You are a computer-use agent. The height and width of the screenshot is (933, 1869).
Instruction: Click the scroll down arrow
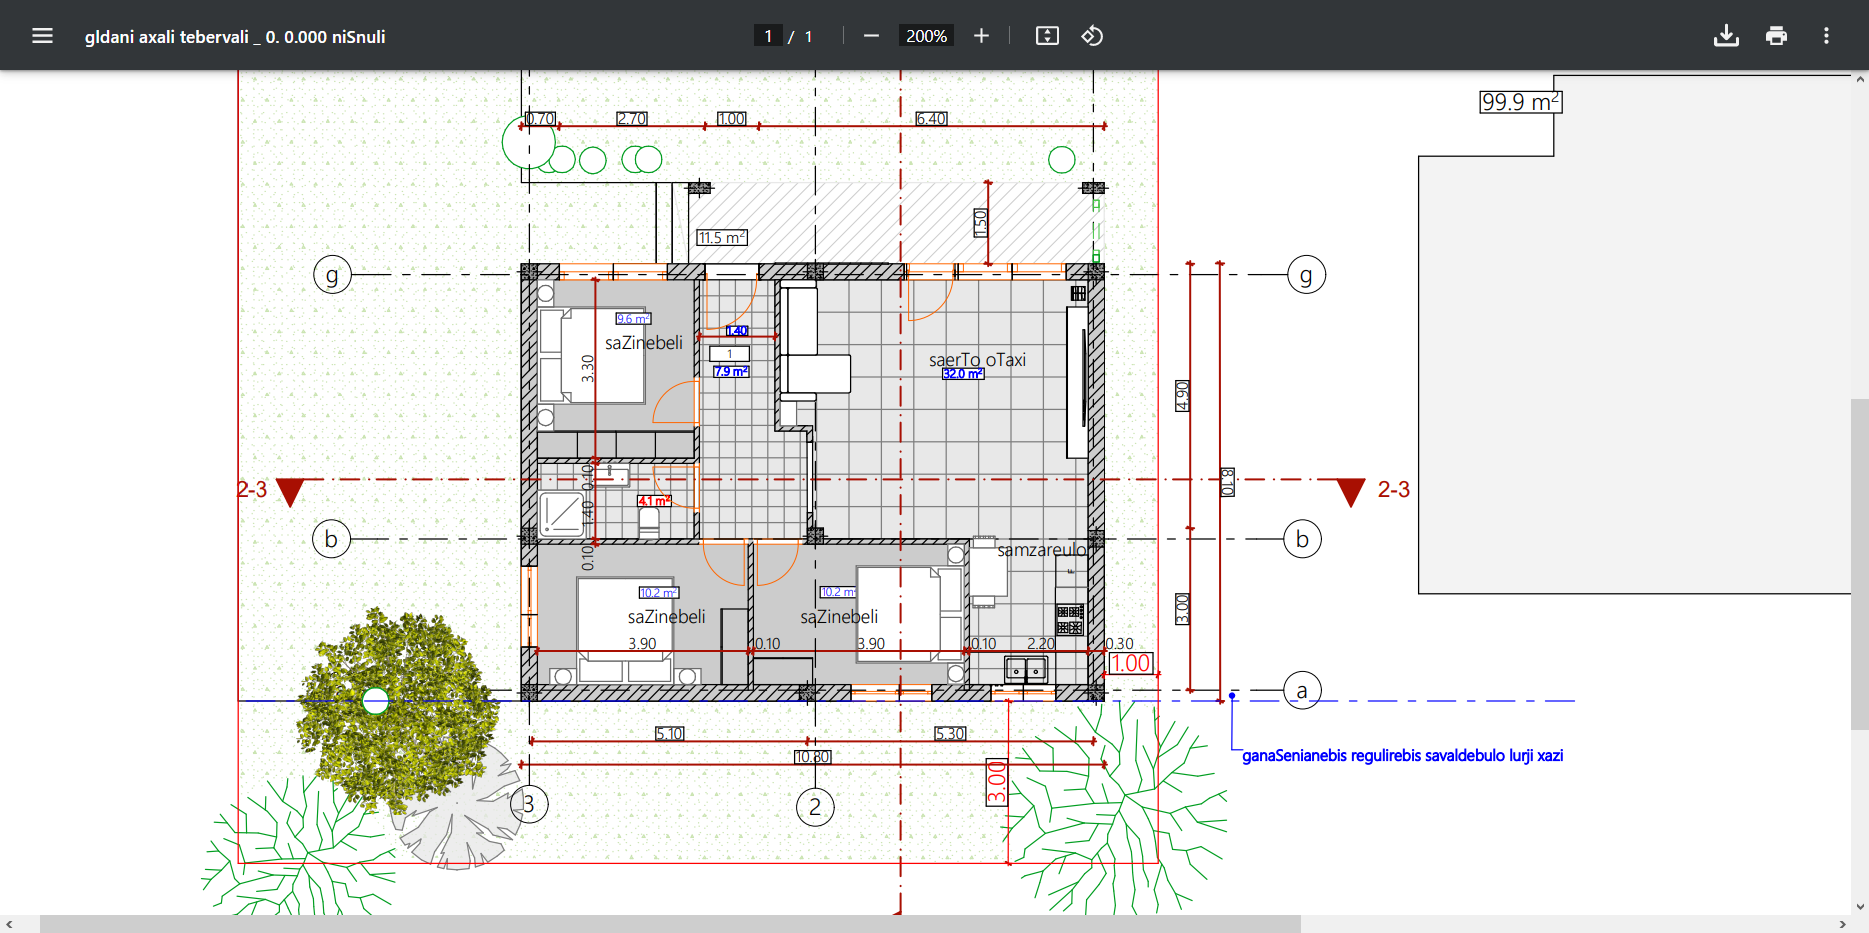tap(1860, 907)
